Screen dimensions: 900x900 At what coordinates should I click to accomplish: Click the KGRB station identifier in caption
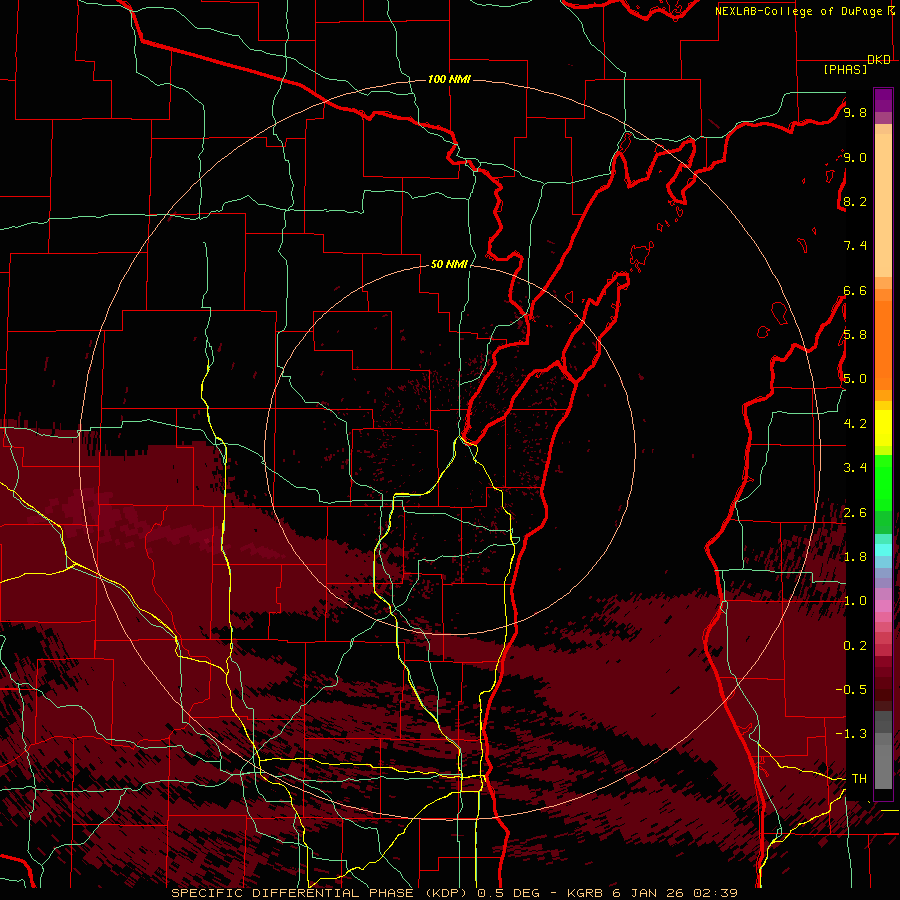[x=587, y=893]
